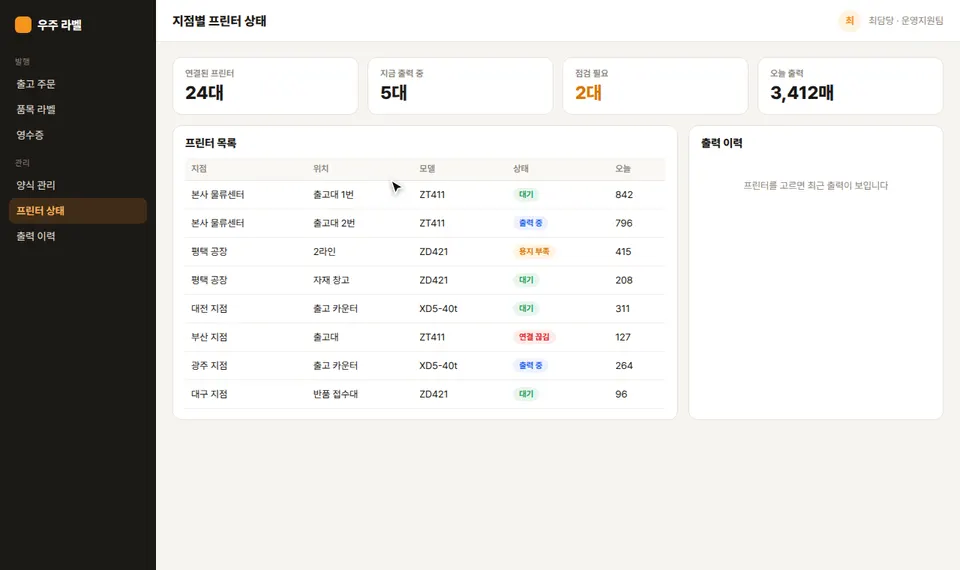Viewport: 960px width, 570px height.
Task: Click the 지금 출력 중 5대 card
Action: (460, 86)
